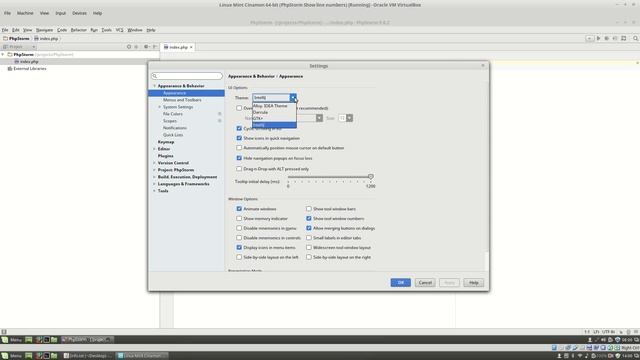
Task: Open the Project view selector dropdown
Action: pyautogui.click(x=19, y=47)
